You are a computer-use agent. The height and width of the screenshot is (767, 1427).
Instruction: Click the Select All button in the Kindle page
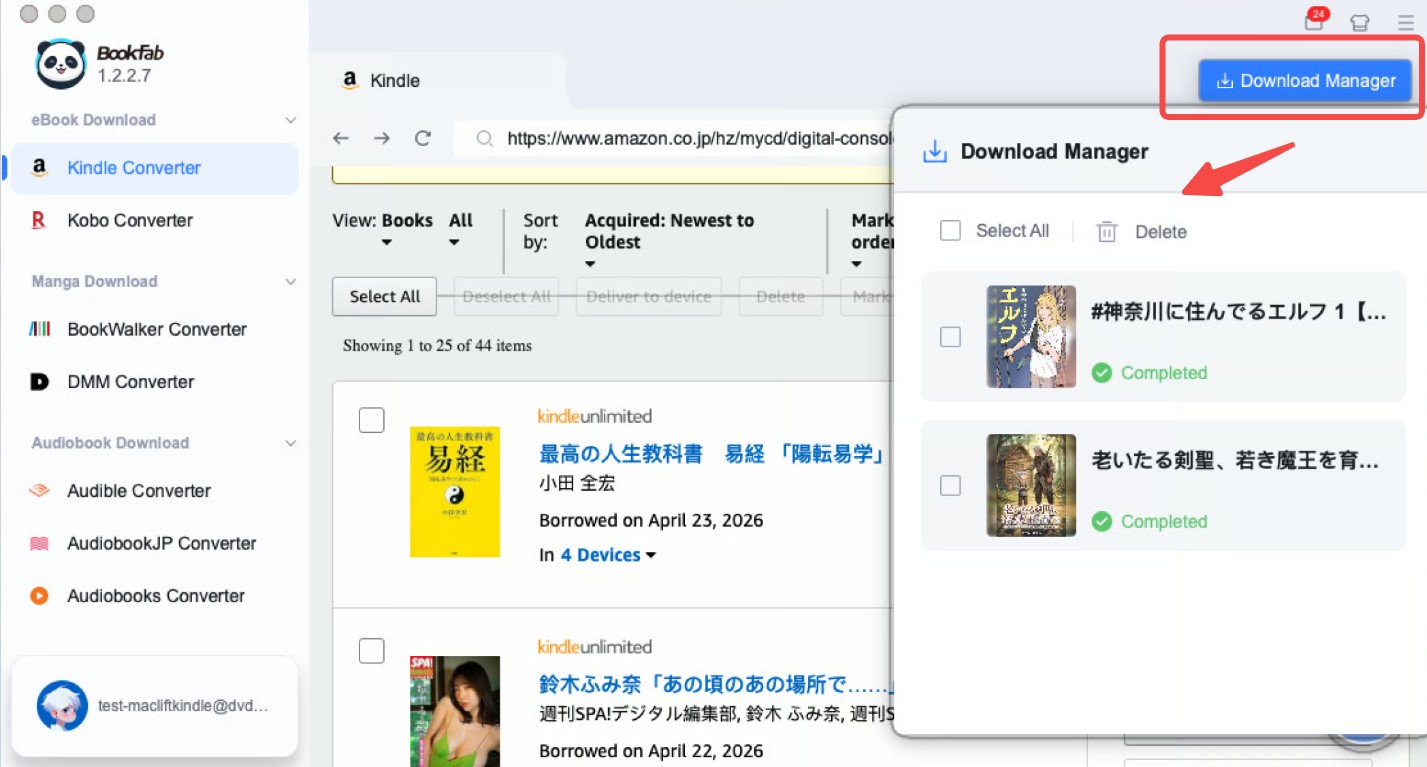coord(384,296)
